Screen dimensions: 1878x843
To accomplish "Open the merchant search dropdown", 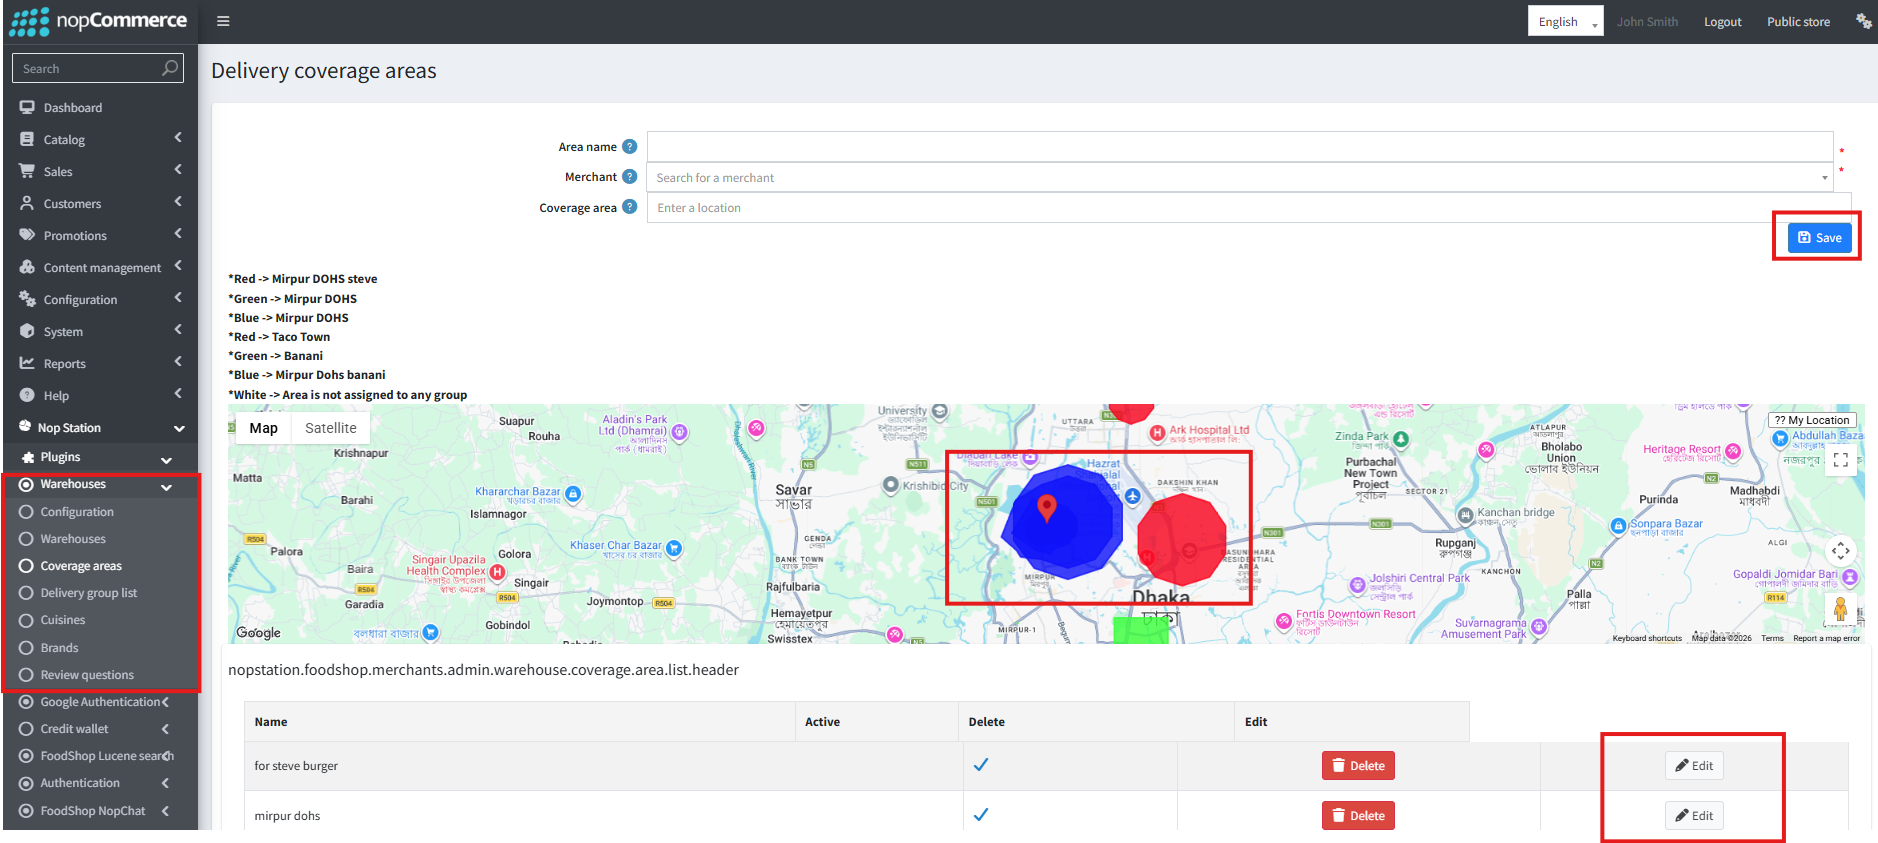I will [x=1240, y=178].
